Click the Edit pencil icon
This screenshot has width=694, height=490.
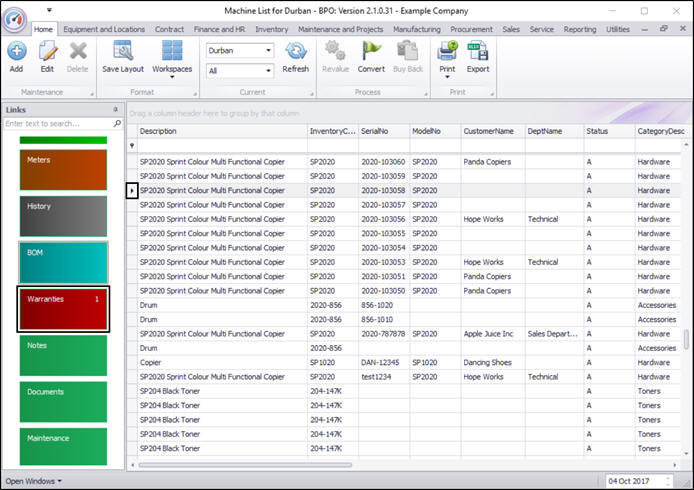pyautogui.click(x=47, y=51)
